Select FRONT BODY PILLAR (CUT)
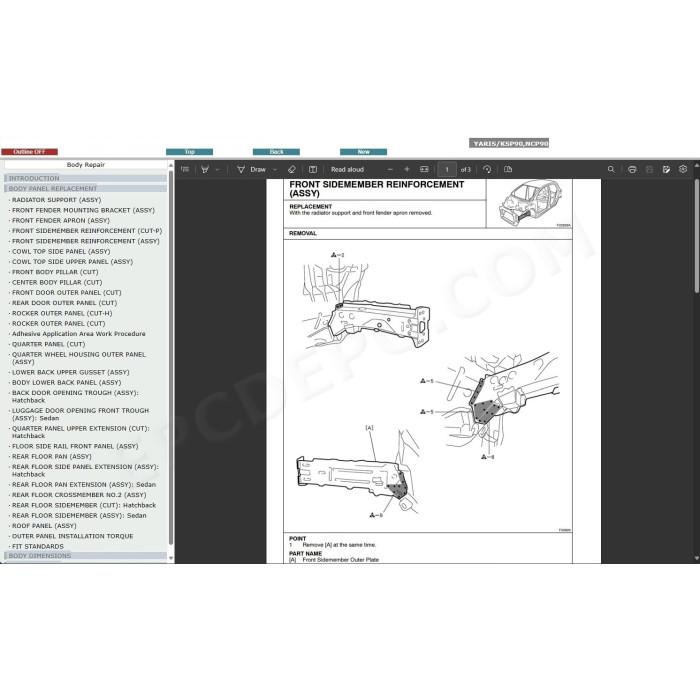The image size is (700, 700). pos(55,272)
